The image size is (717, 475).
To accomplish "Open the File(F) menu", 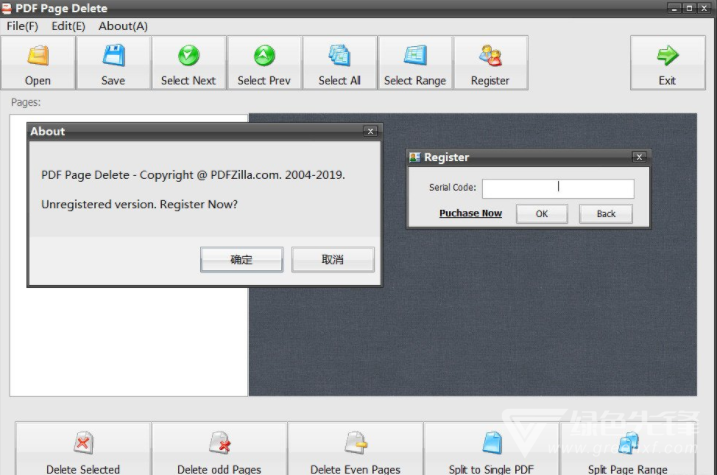I will tap(22, 26).
